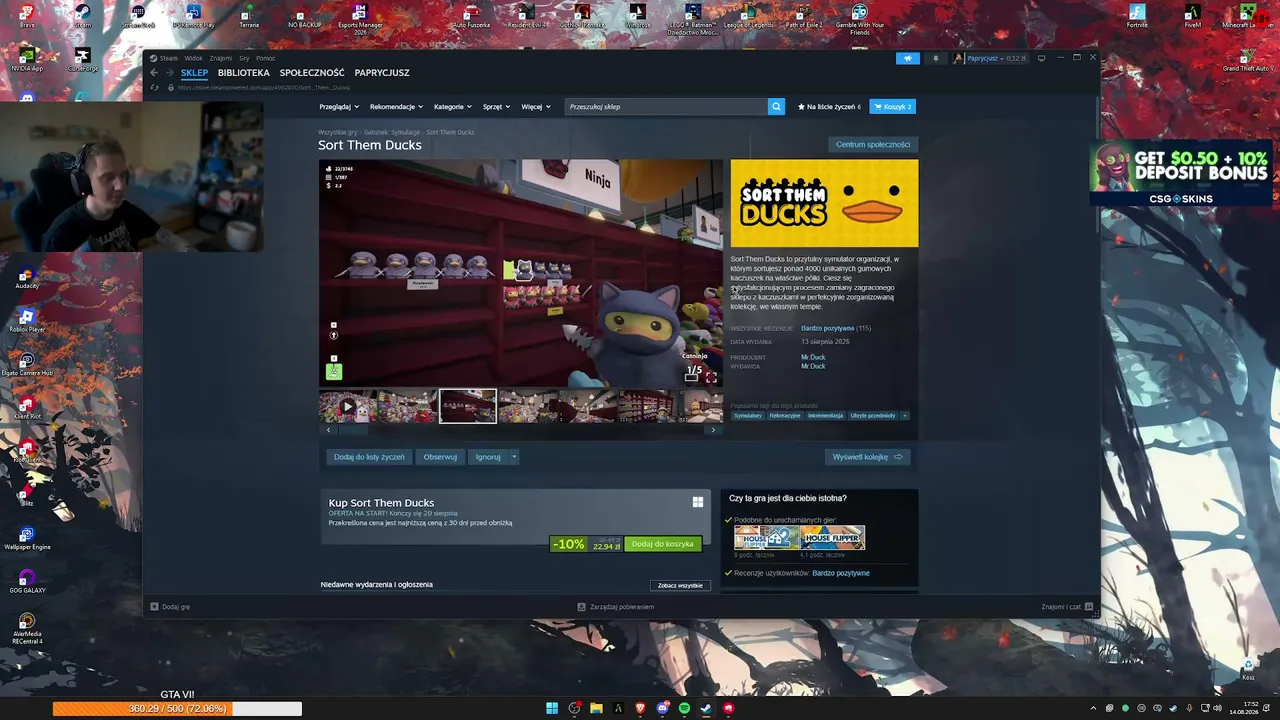Open Windows Start menu

click(x=552, y=708)
